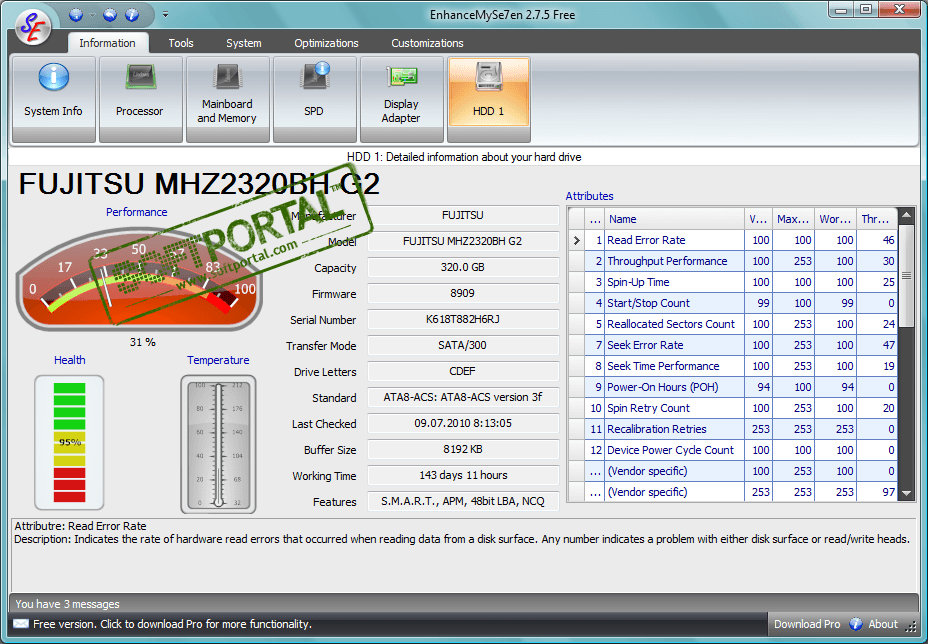
Task: Expand the small arrow beside the first quick-access icon
Action: (92, 15)
